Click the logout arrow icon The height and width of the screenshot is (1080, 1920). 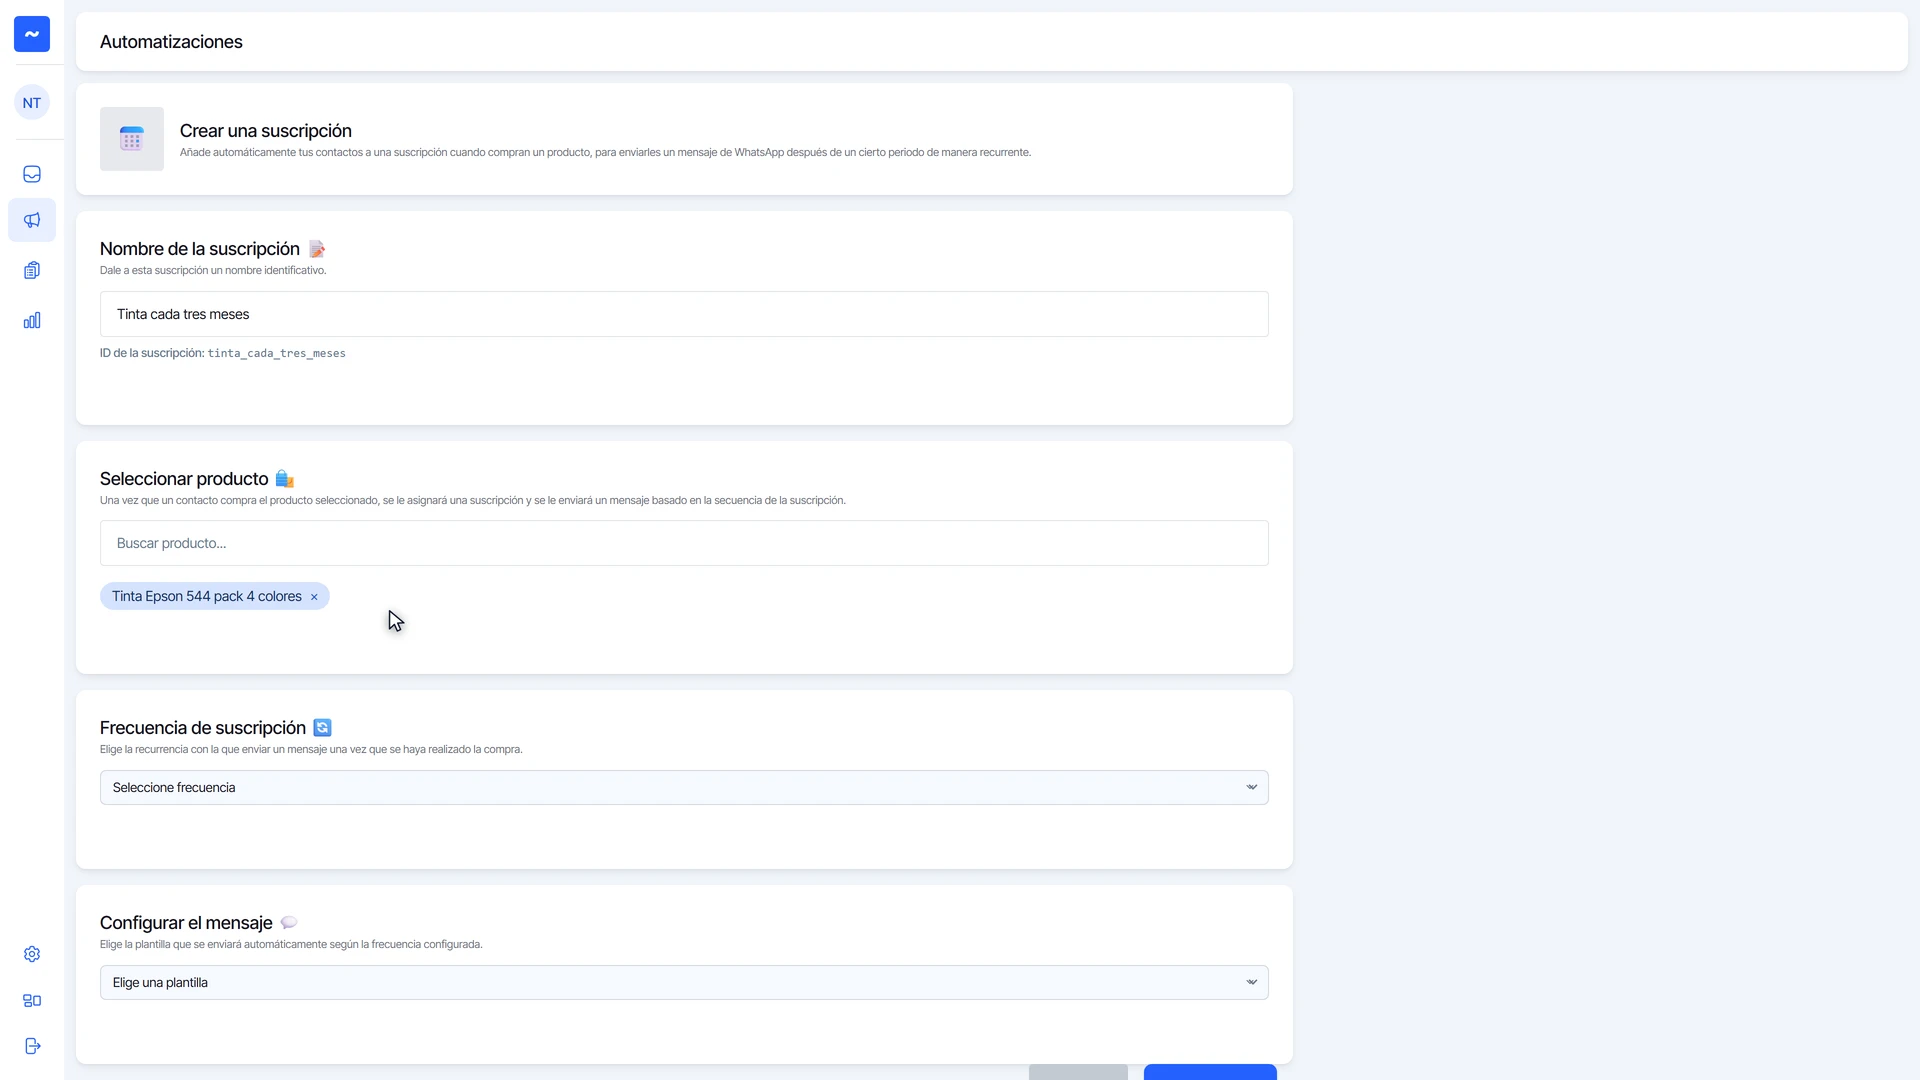coord(32,1046)
